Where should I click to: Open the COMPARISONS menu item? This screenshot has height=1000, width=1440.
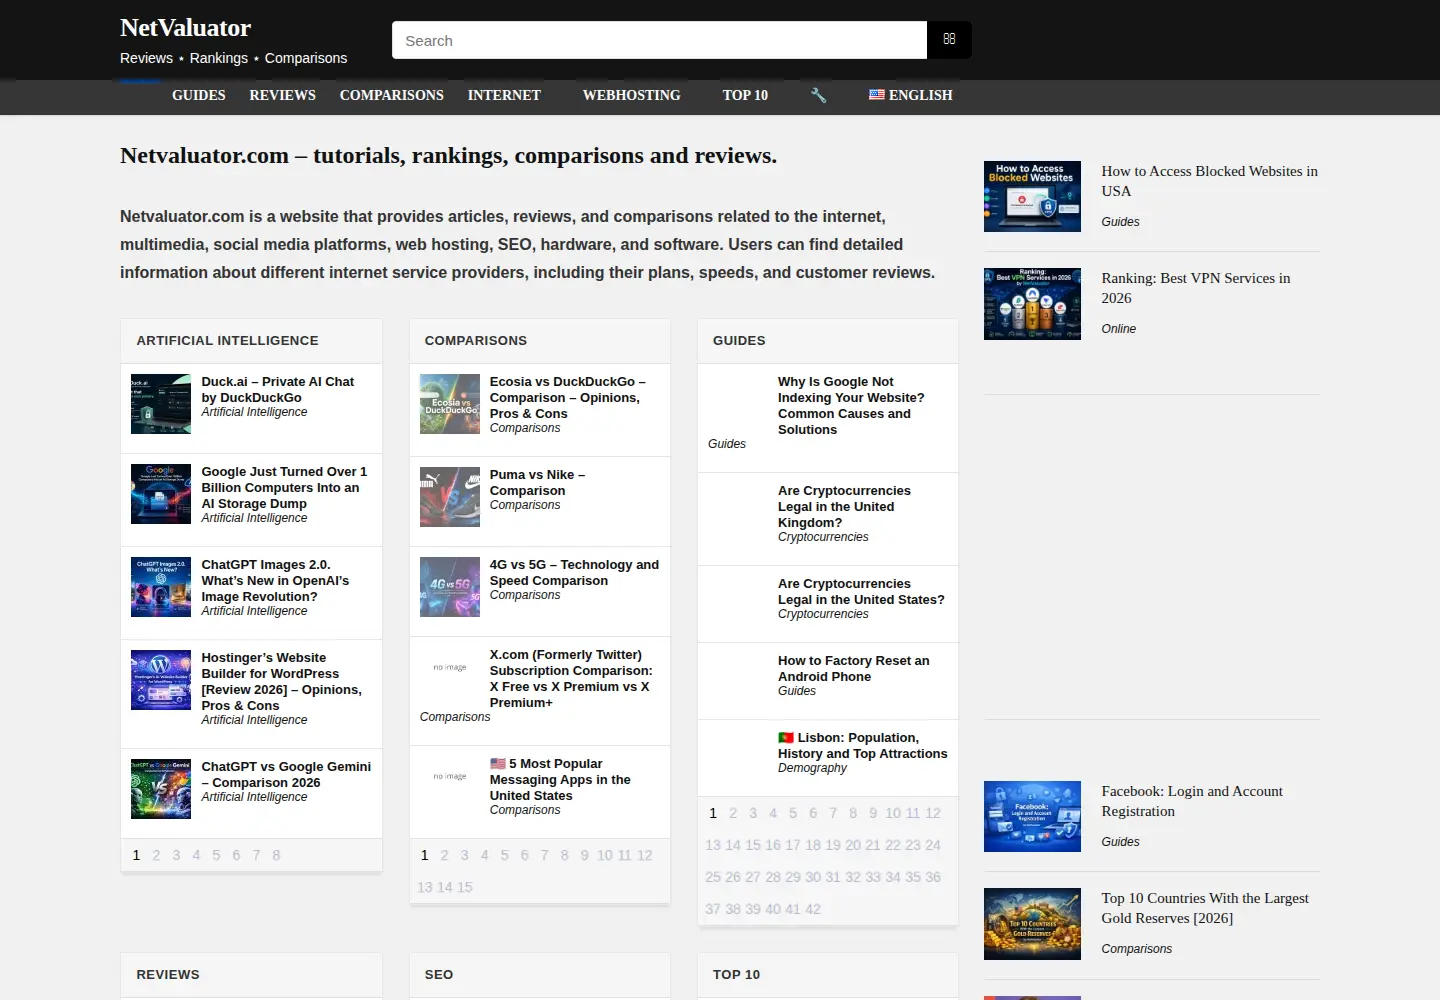point(392,95)
